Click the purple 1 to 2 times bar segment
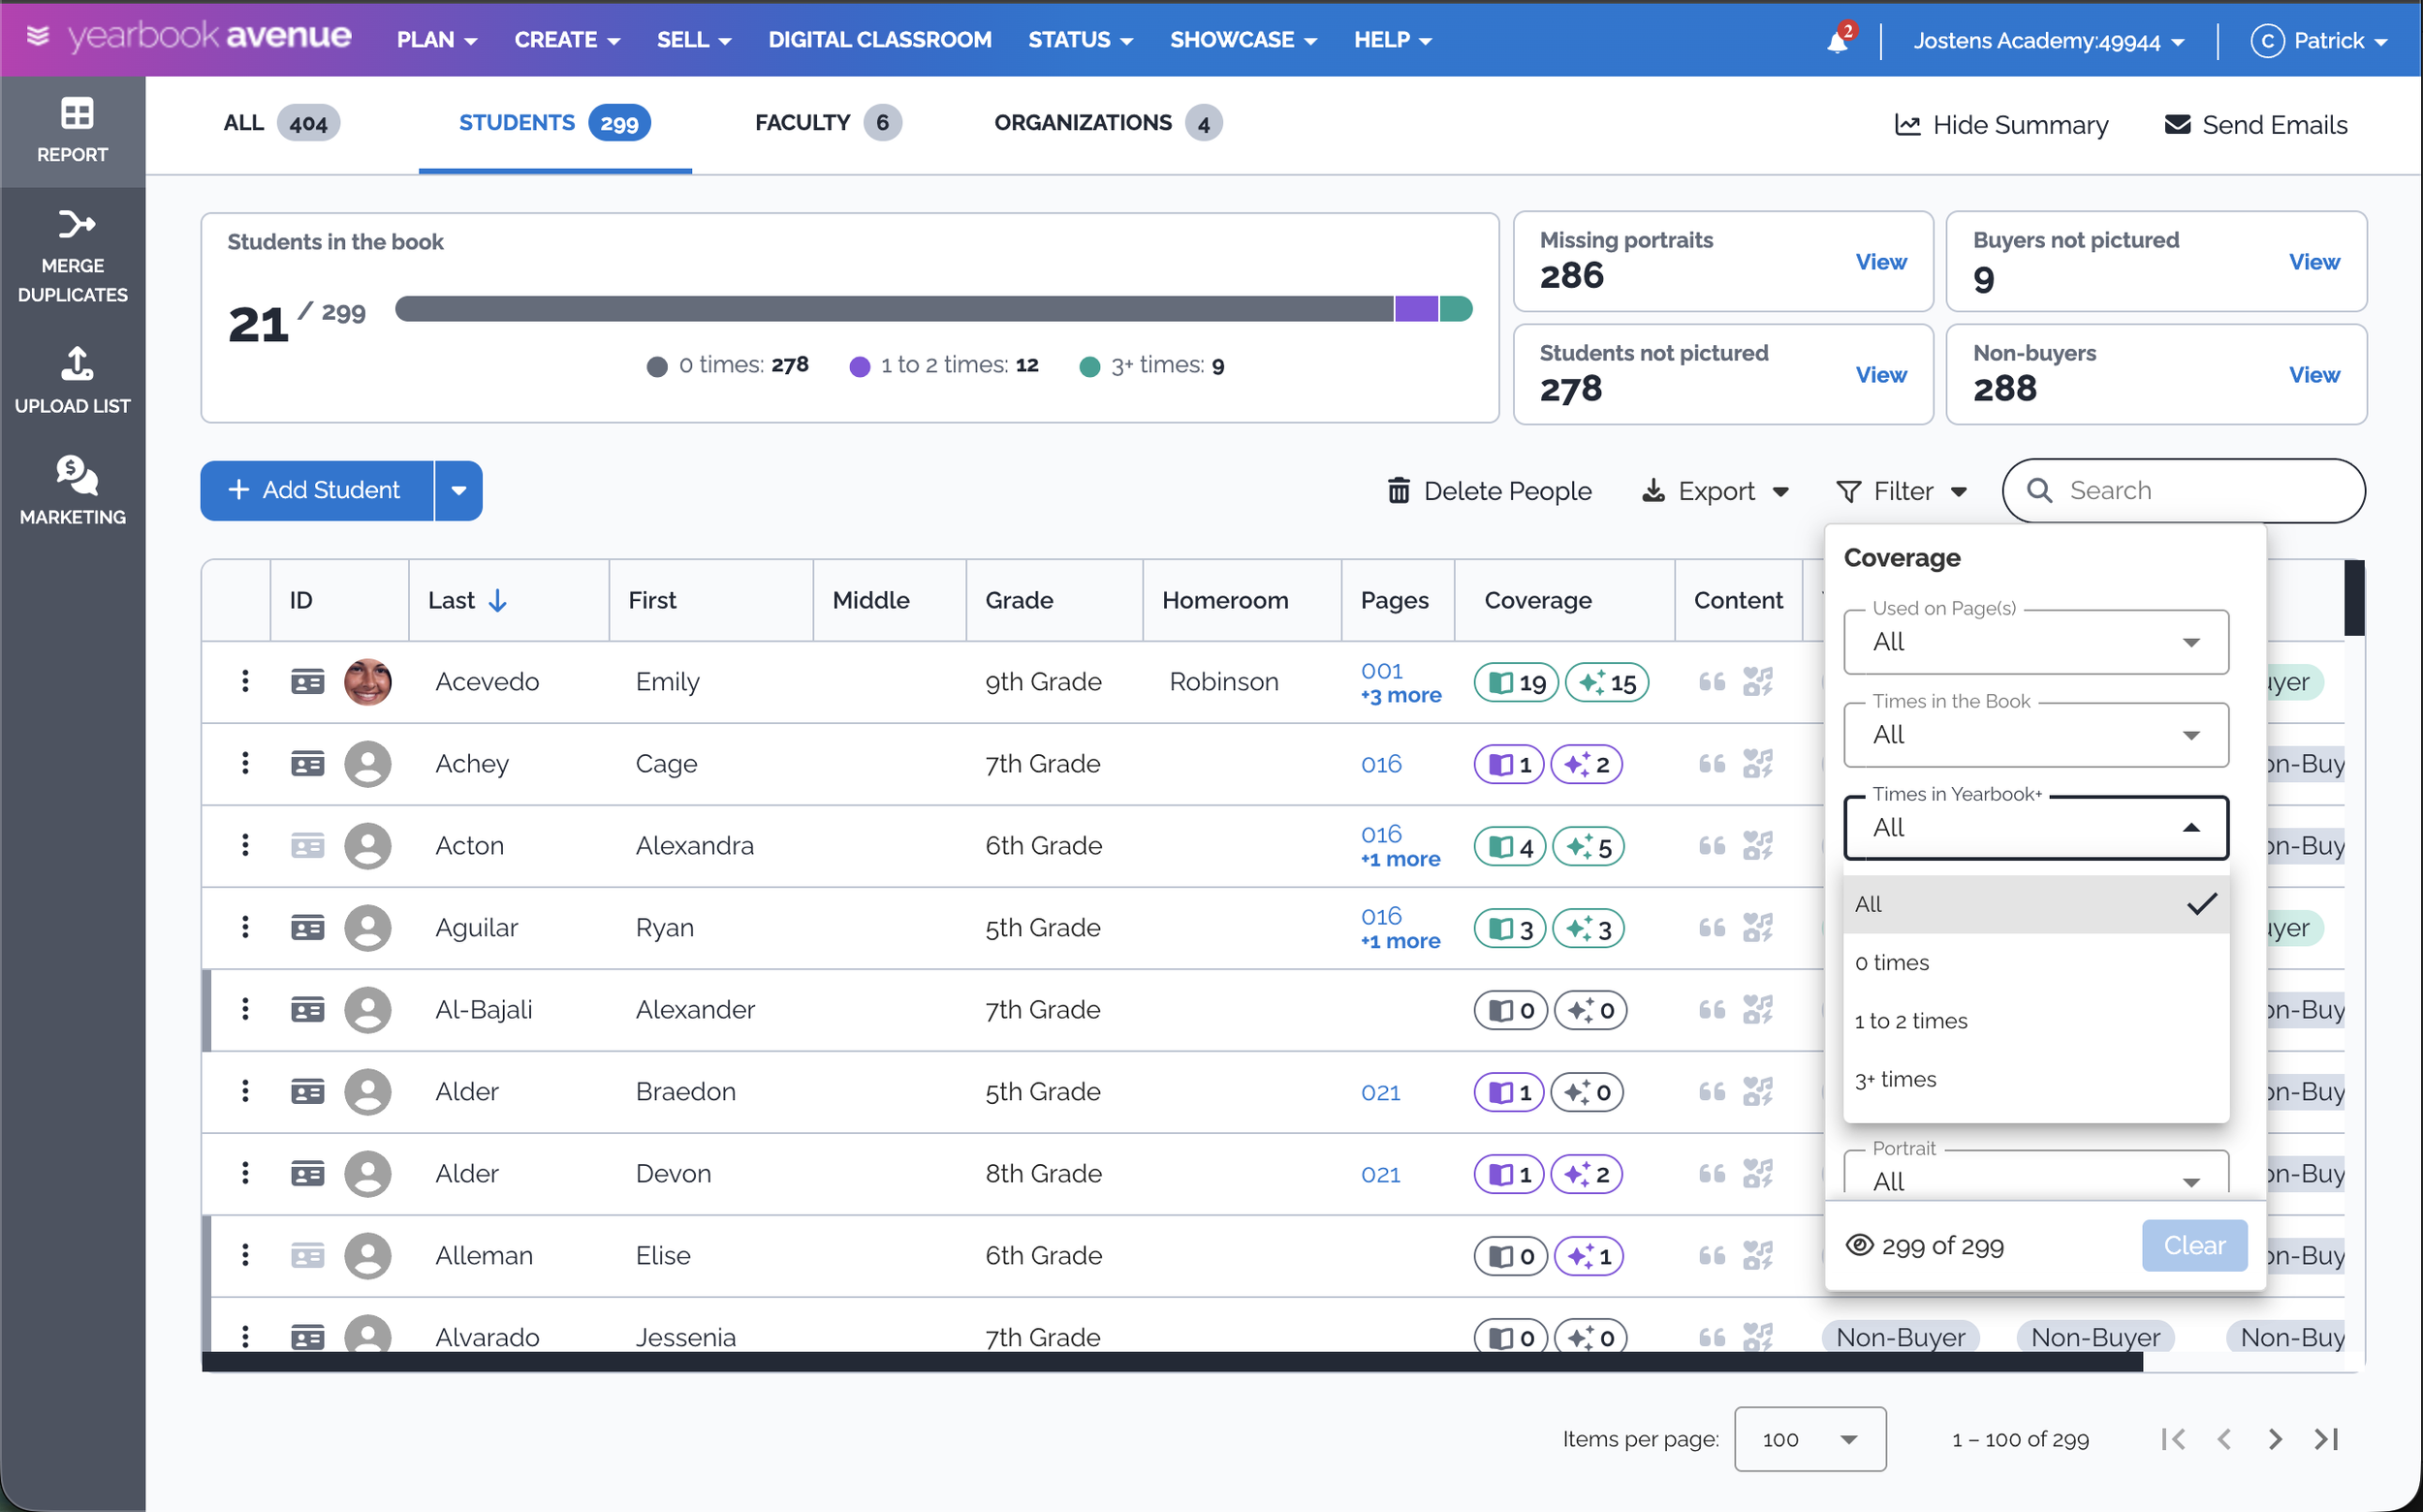 click(x=1416, y=309)
